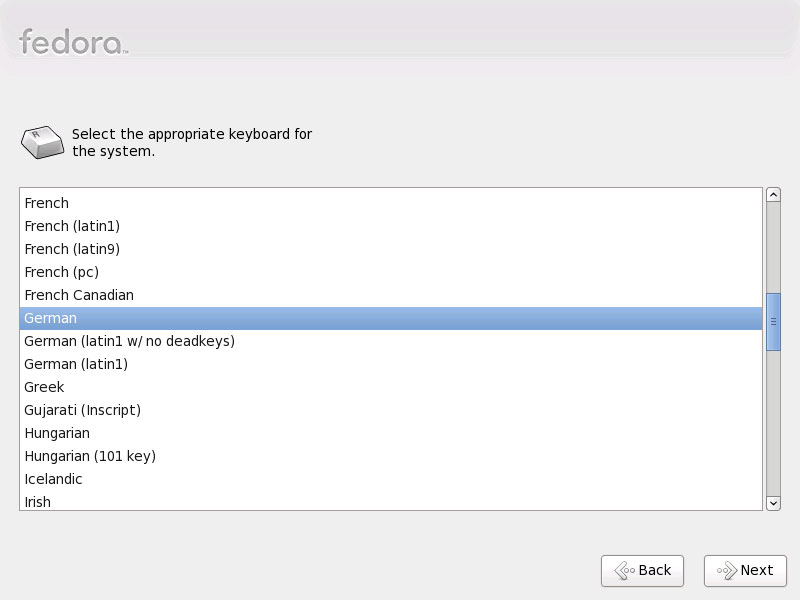Select French keyboard layout

391,203
